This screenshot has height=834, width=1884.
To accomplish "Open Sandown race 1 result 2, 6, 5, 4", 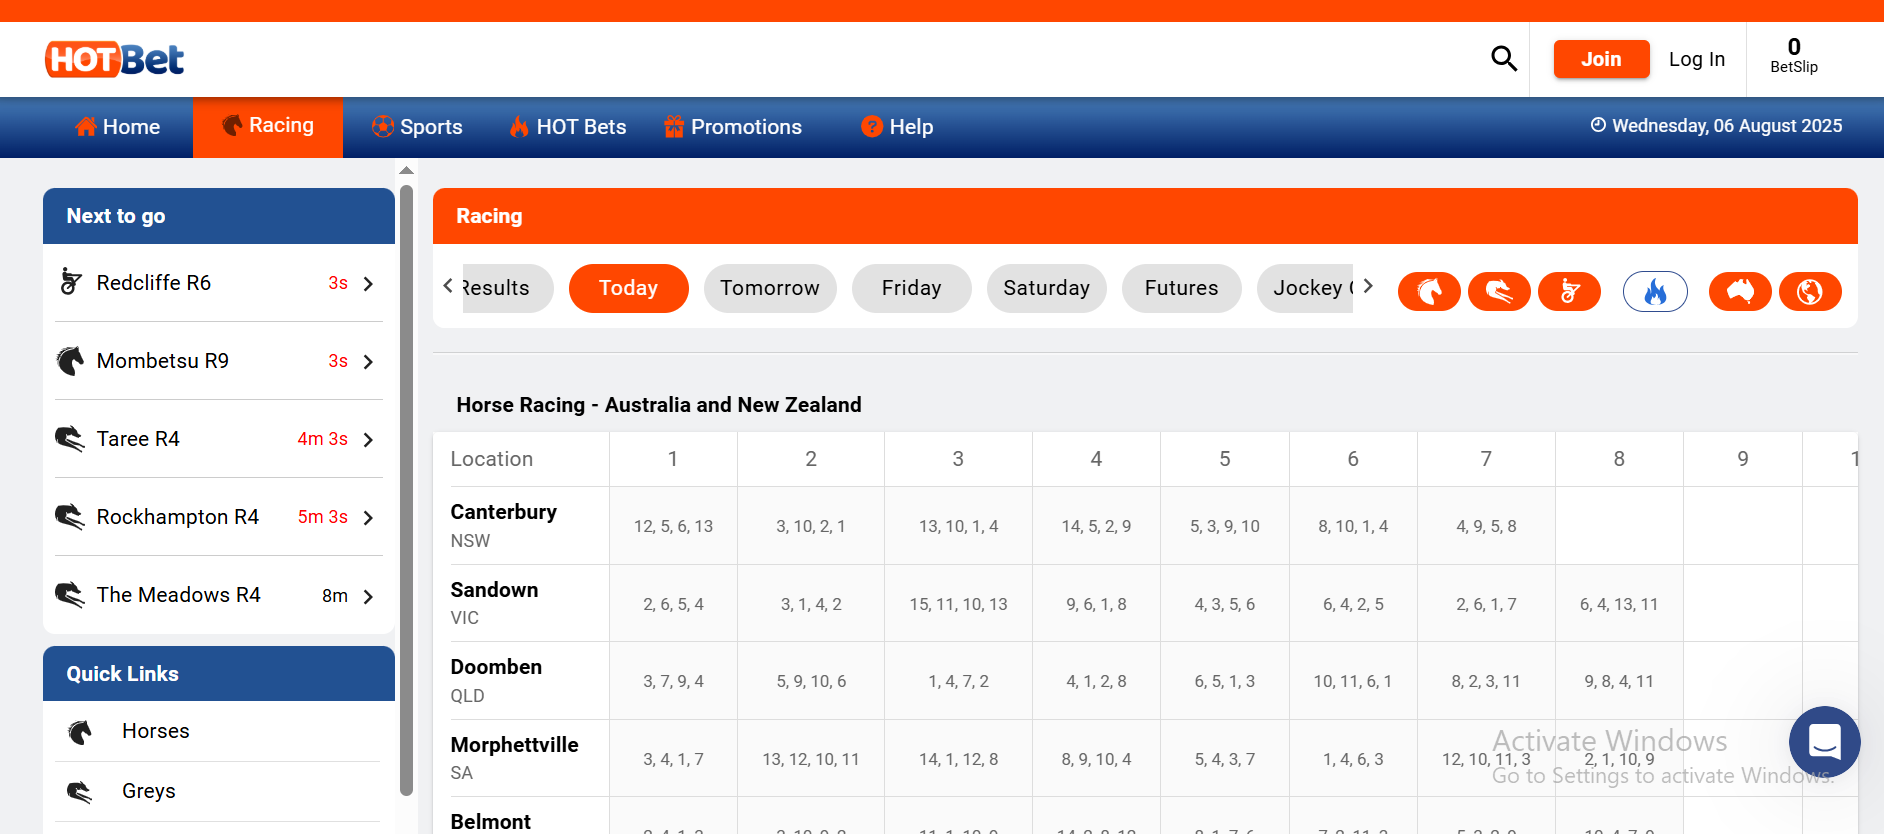I will coord(673,604).
